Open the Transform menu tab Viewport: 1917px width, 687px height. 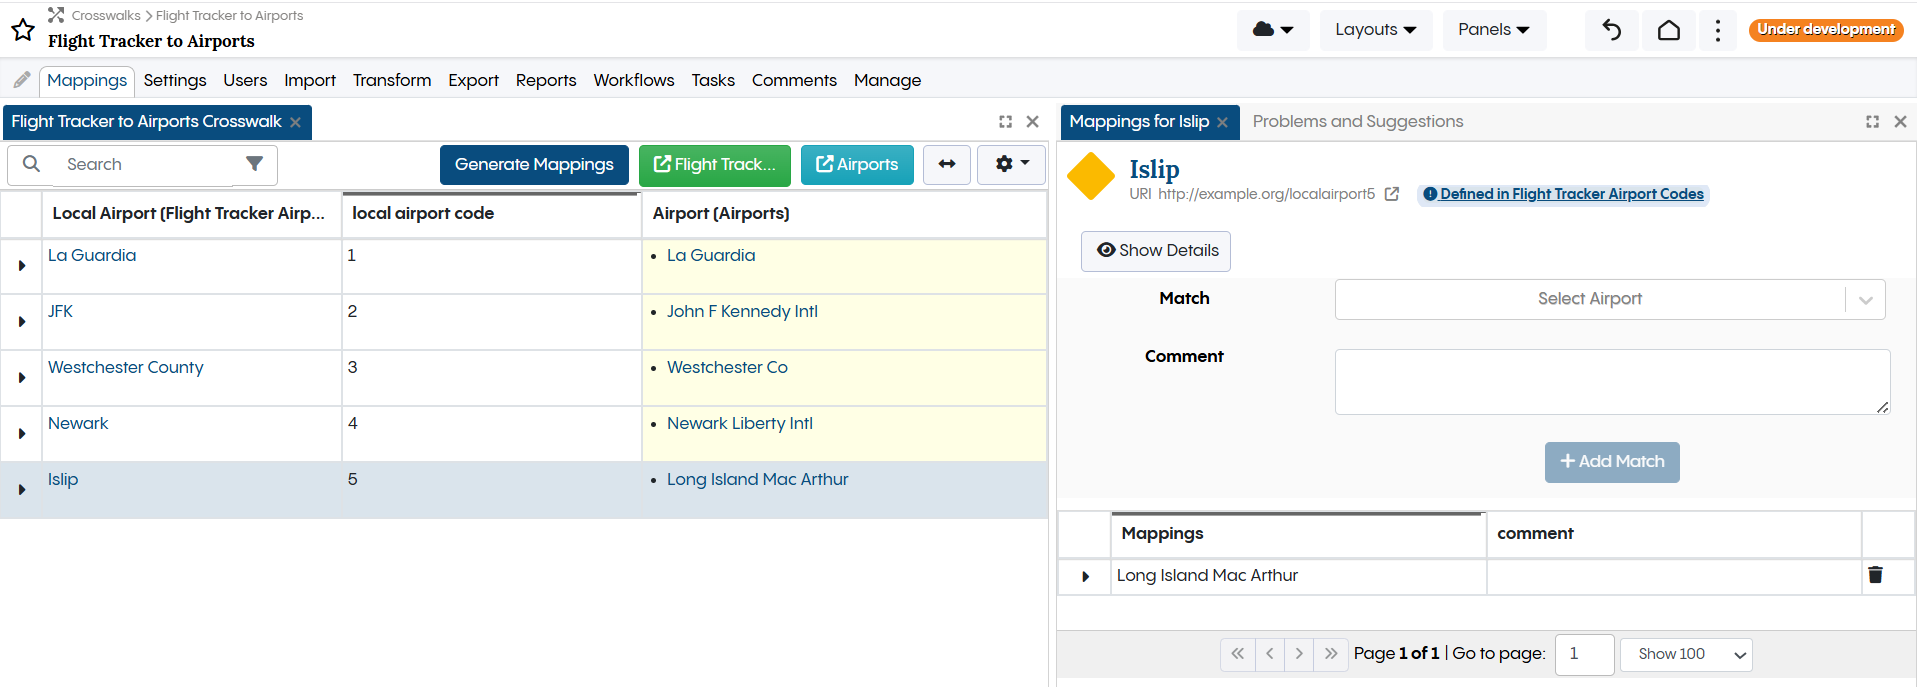(x=391, y=80)
